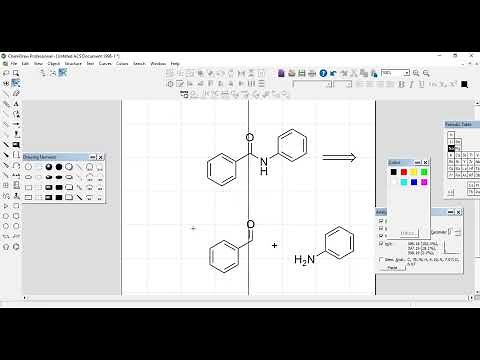Toggle the third checkbox in Analysis panel
Screen dimensions: 480x360
[381, 236]
